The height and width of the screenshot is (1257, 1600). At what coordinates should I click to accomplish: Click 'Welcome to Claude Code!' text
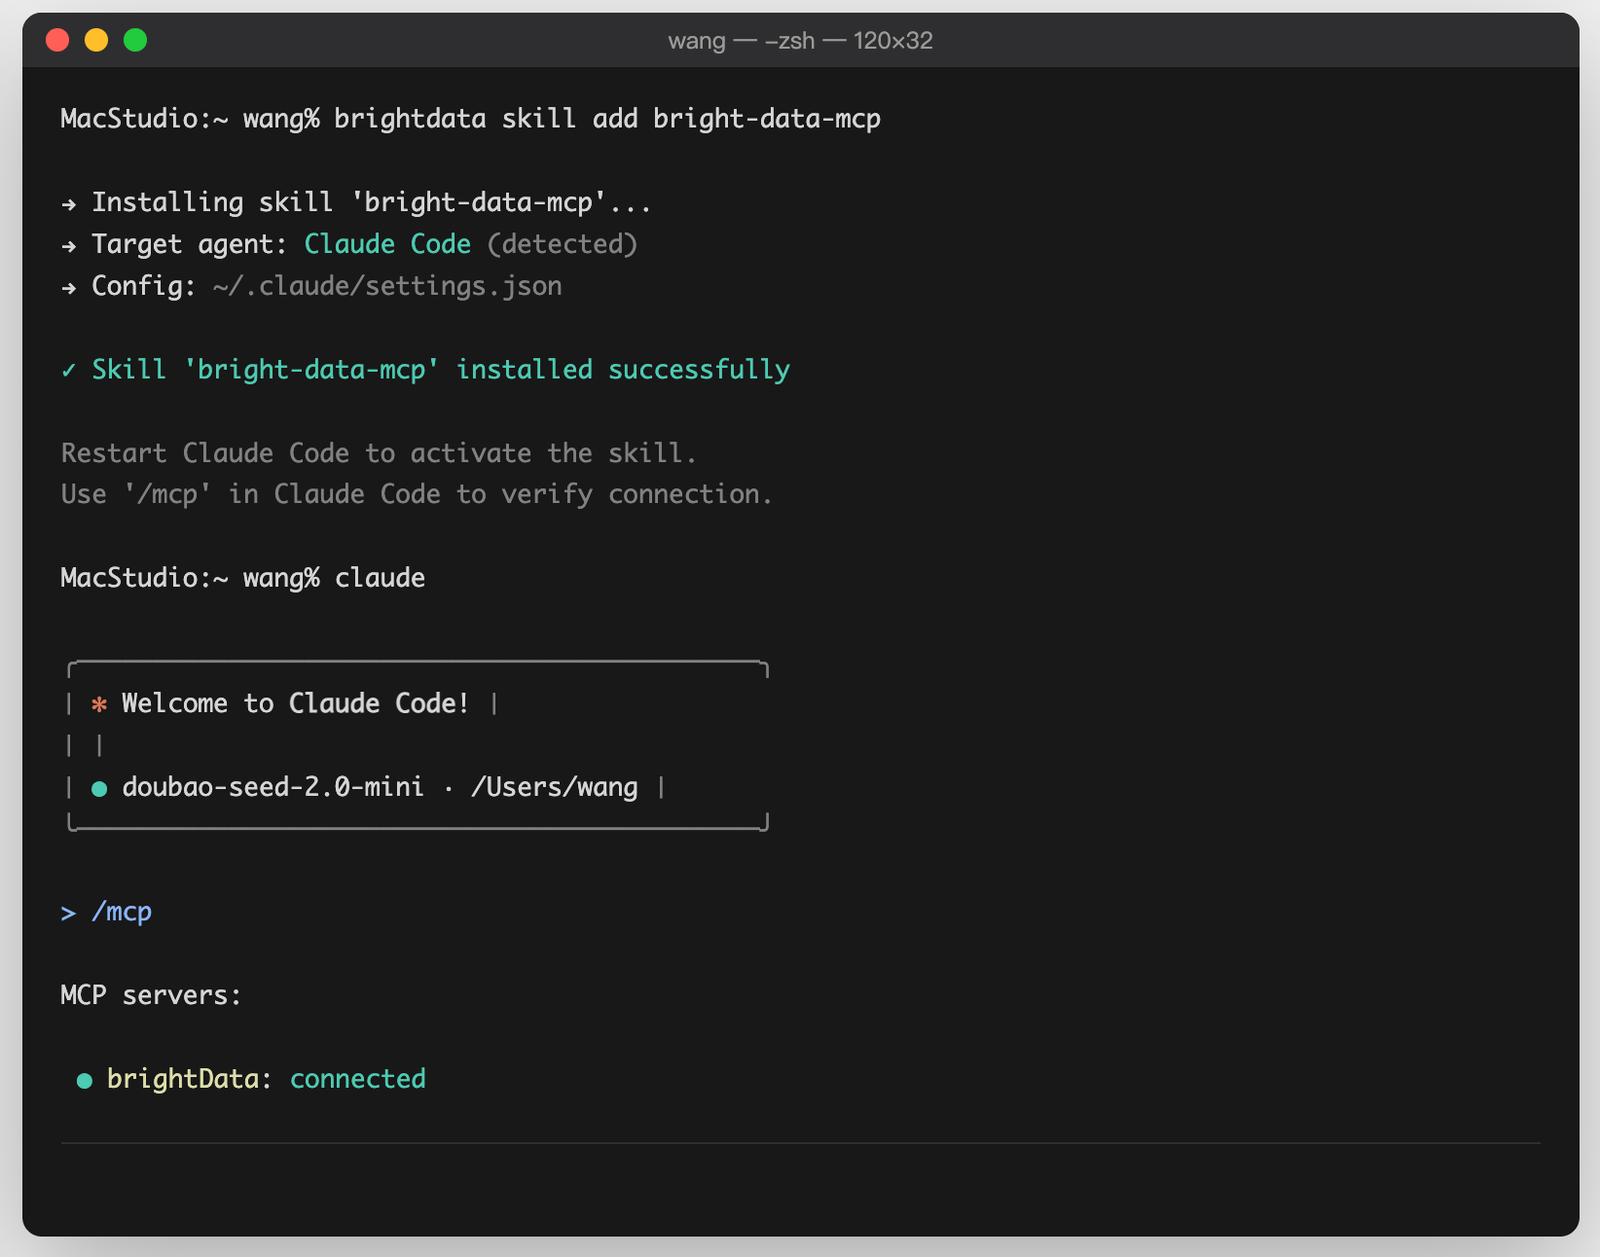click(x=295, y=703)
